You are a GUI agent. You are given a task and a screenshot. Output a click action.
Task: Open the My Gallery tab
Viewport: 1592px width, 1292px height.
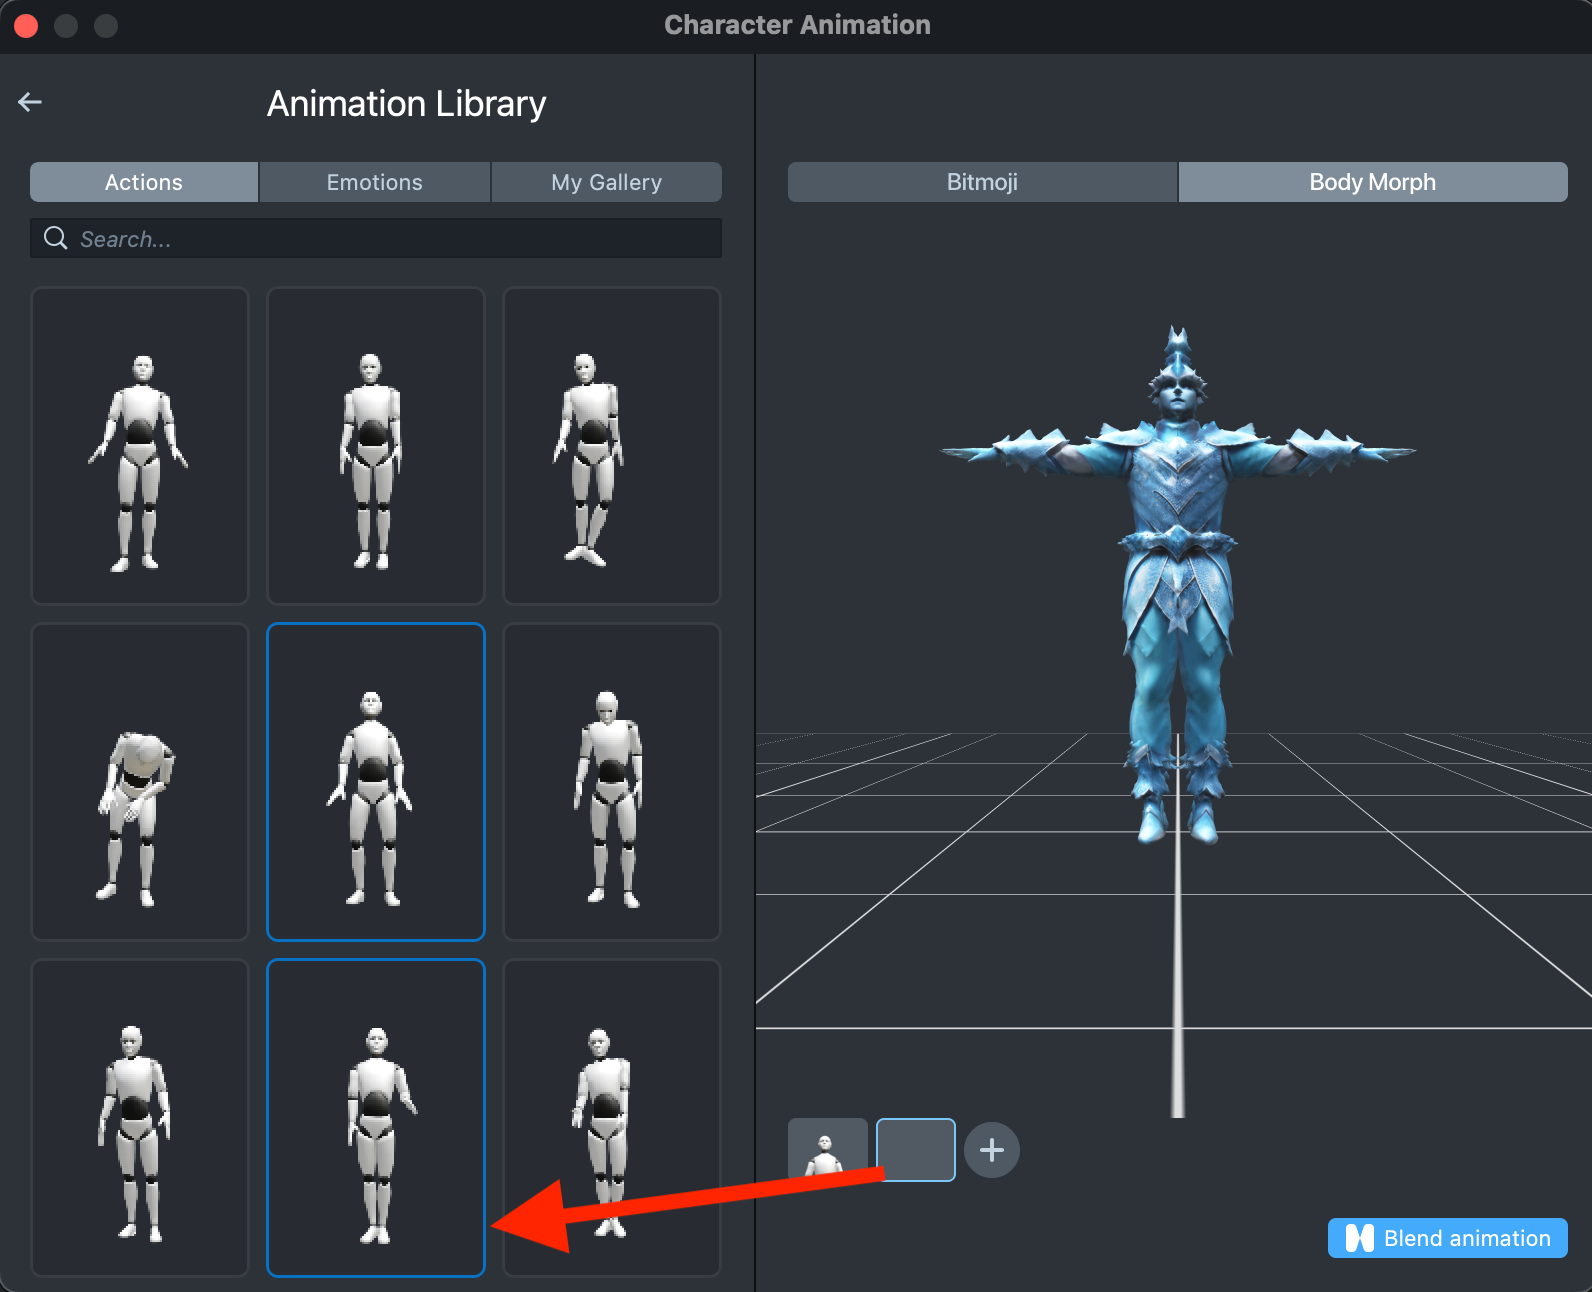pos(606,182)
